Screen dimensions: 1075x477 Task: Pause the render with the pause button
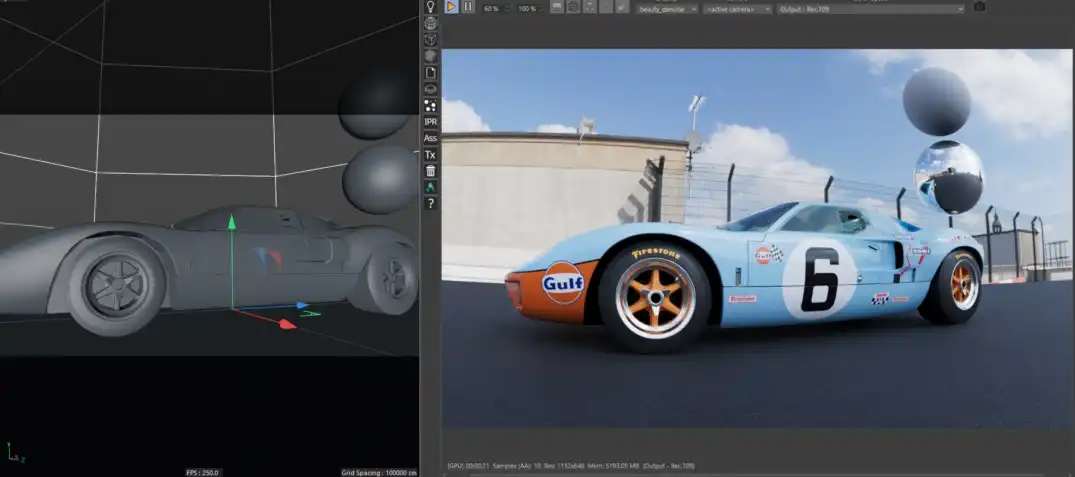[468, 7]
